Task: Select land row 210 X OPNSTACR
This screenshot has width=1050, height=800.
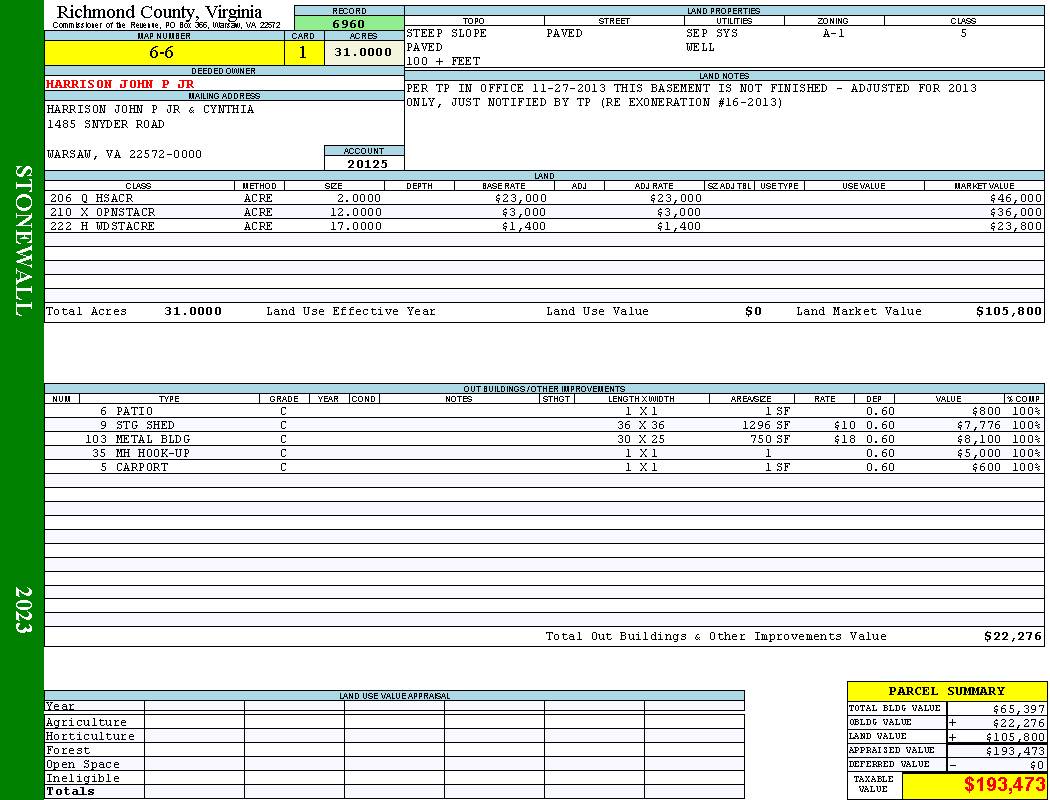Action: click(544, 213)
